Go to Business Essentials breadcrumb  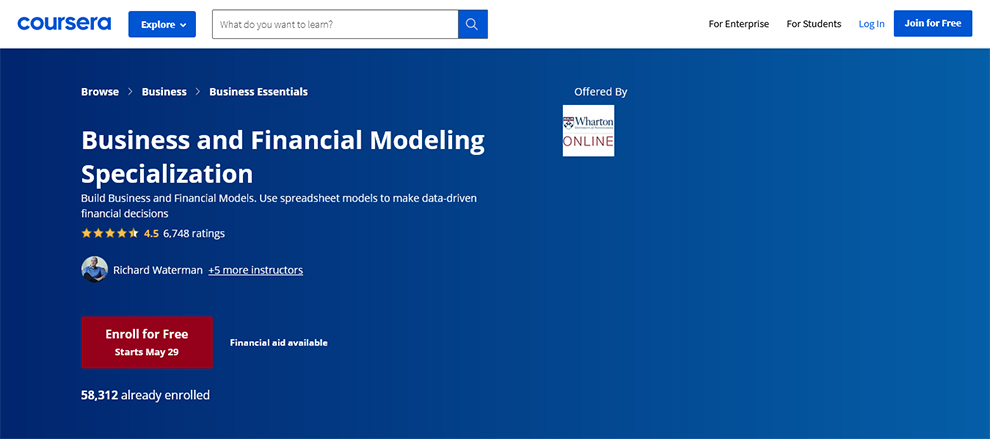click(x=259, y=92)
